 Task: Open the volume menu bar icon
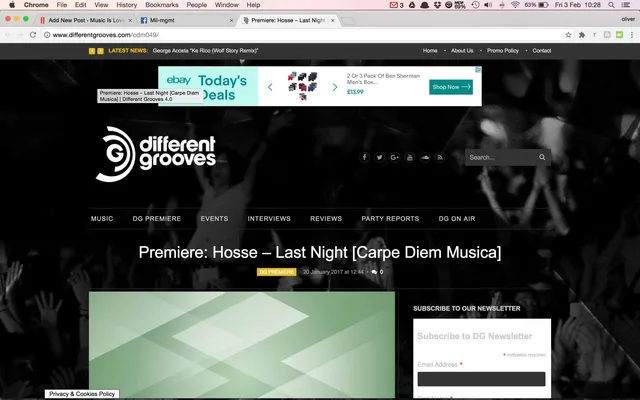(x=488, y=5)
